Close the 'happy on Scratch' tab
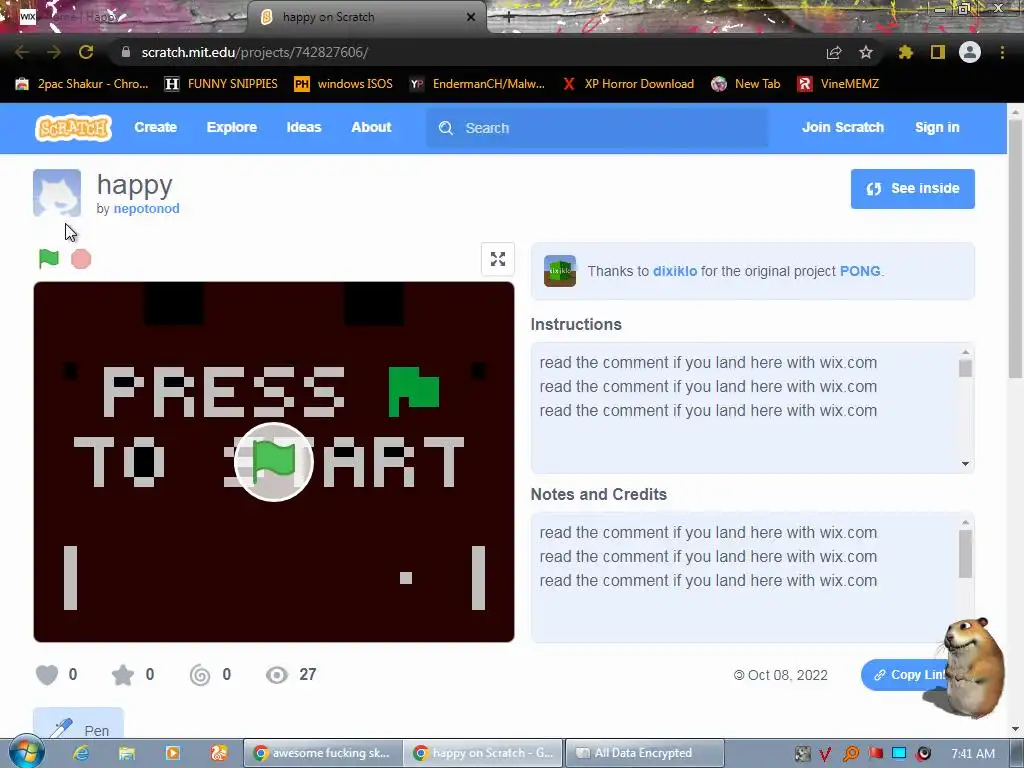The width and height of the screenshot is (1024, 768). pos(471,17)
